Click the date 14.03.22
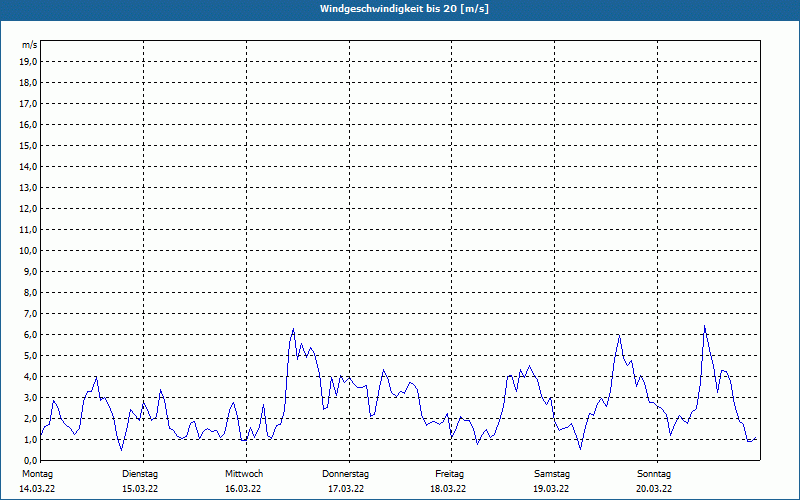This screenshot has width=800, height=500. (37, 489)
